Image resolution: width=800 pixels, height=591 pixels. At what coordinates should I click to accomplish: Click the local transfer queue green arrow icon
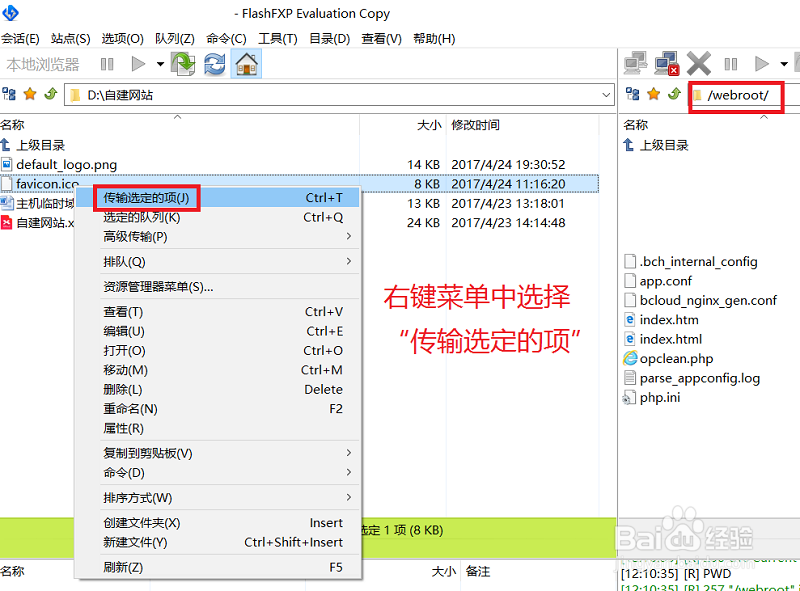[183, 64]
